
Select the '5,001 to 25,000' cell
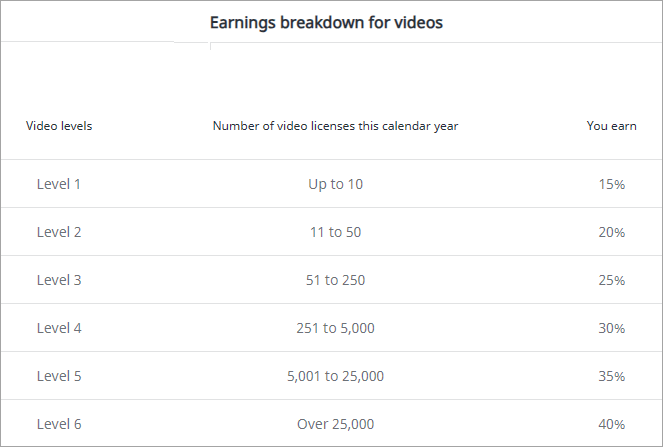point(335,376)
